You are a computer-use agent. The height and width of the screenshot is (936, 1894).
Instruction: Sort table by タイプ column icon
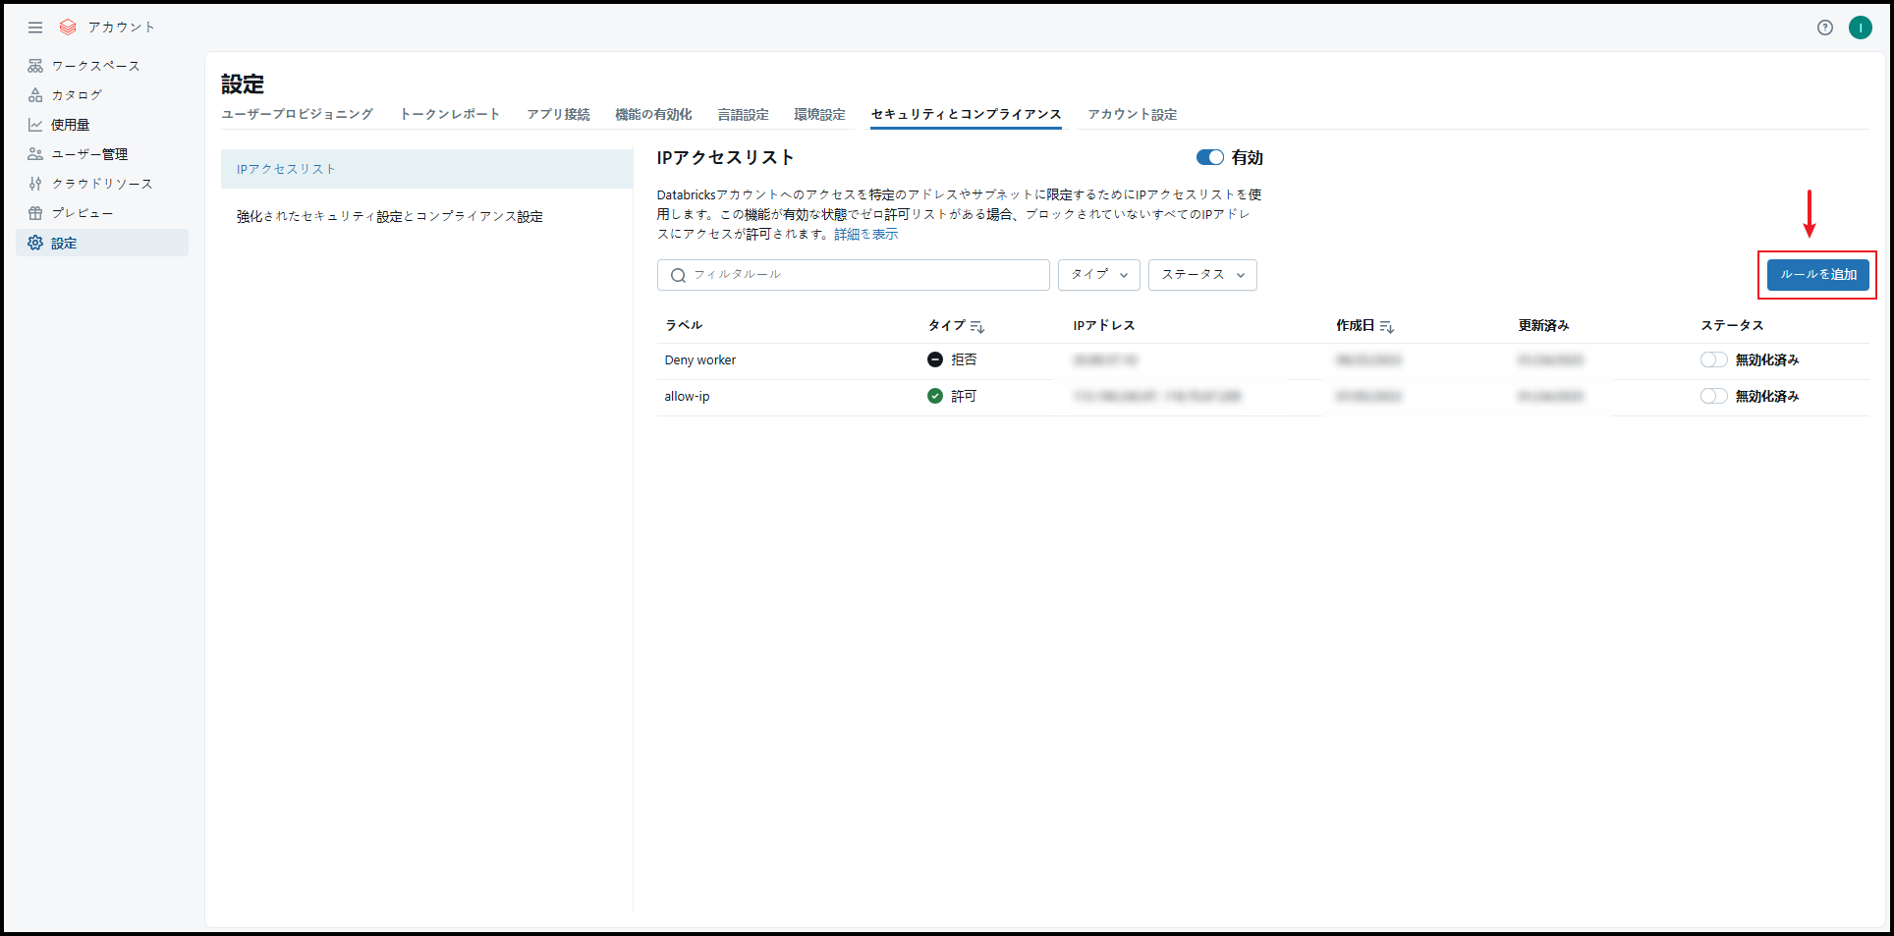(977, 327)
